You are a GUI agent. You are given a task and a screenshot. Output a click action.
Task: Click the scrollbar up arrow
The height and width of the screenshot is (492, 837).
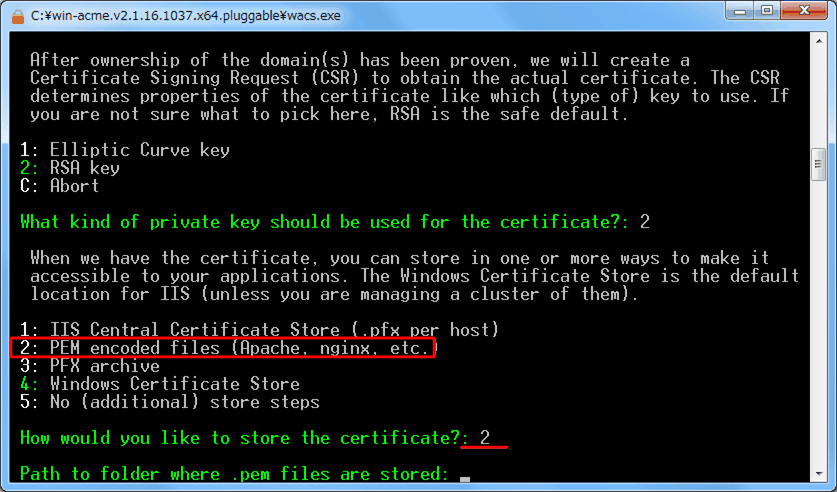(819, 40)
